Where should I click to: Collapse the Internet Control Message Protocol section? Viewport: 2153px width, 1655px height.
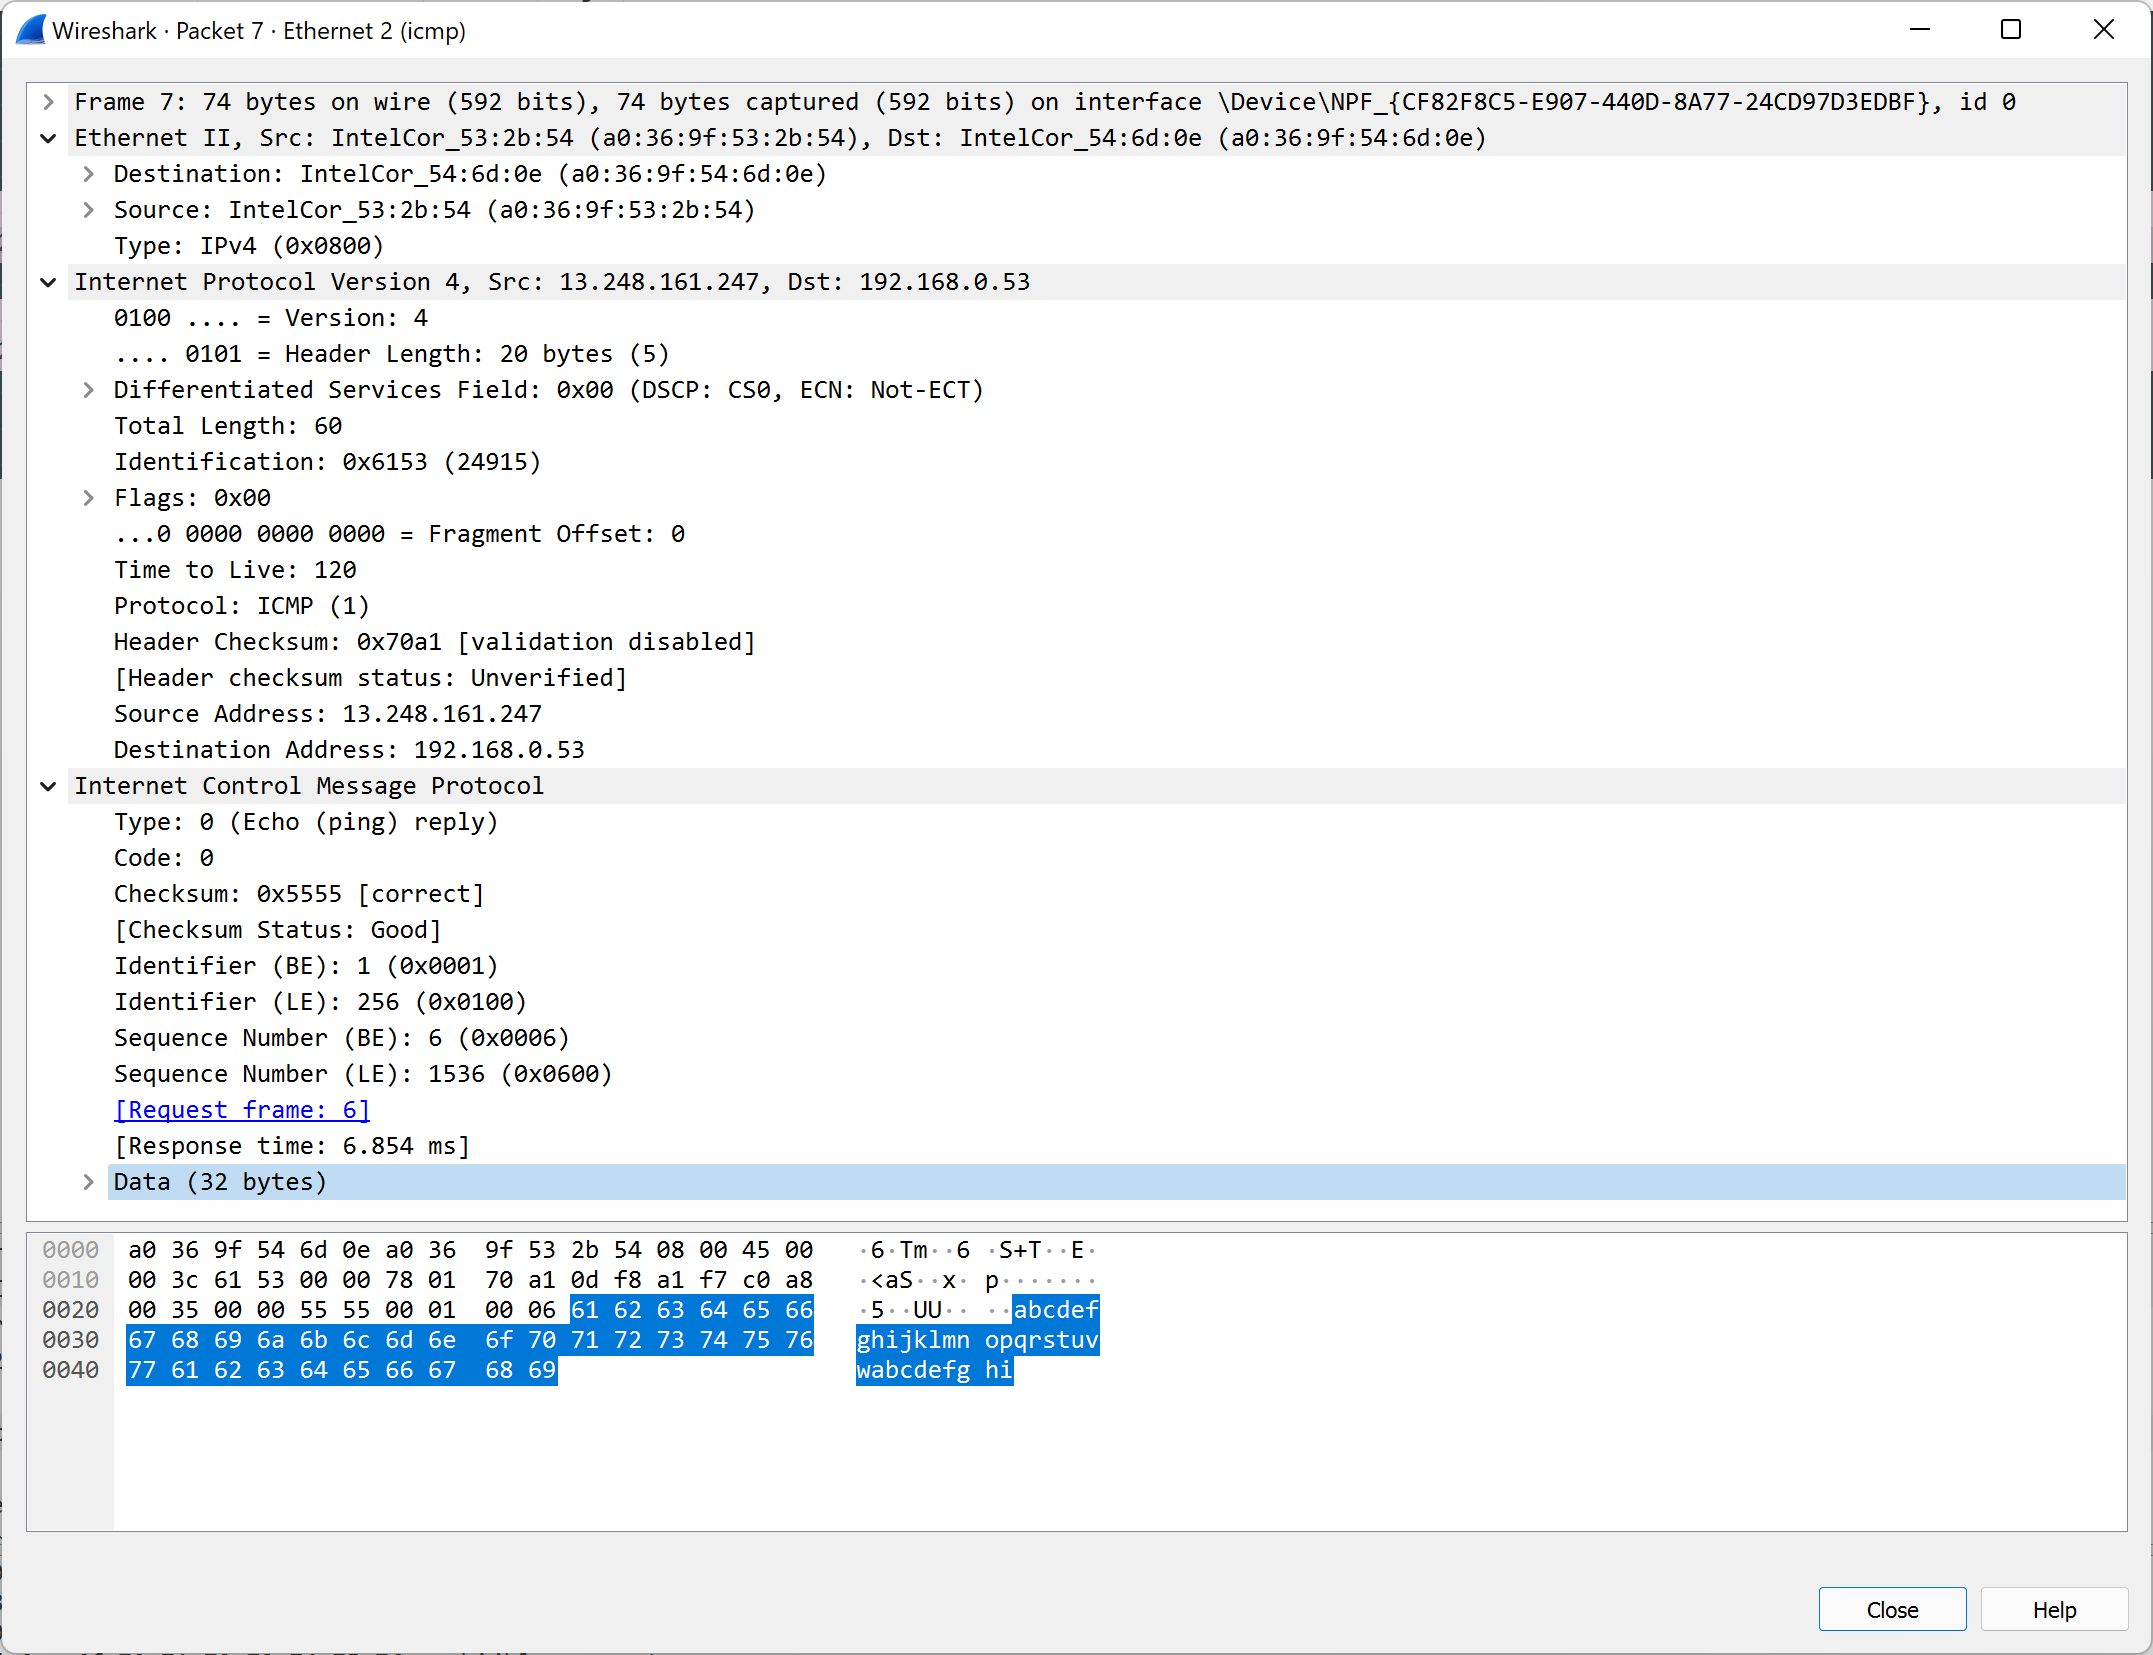tap(47, 785)
